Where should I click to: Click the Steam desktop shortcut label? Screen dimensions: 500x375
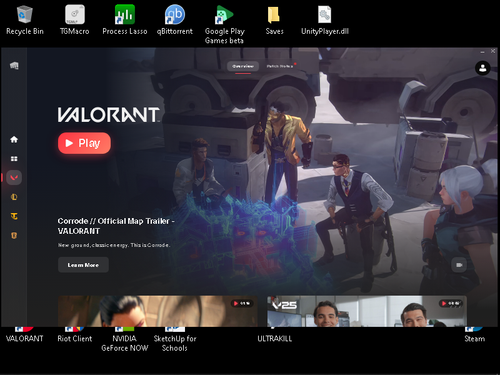[x=475, y=339]
